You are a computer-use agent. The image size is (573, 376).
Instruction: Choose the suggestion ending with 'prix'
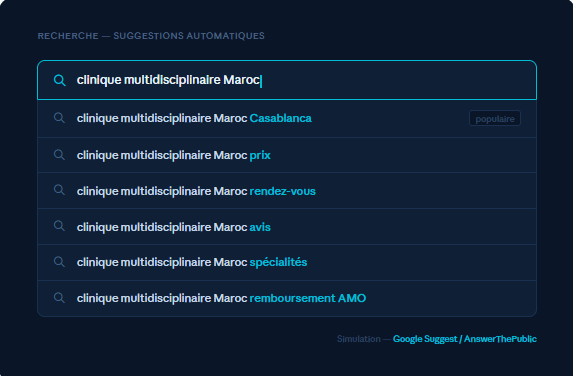(287, 155)
